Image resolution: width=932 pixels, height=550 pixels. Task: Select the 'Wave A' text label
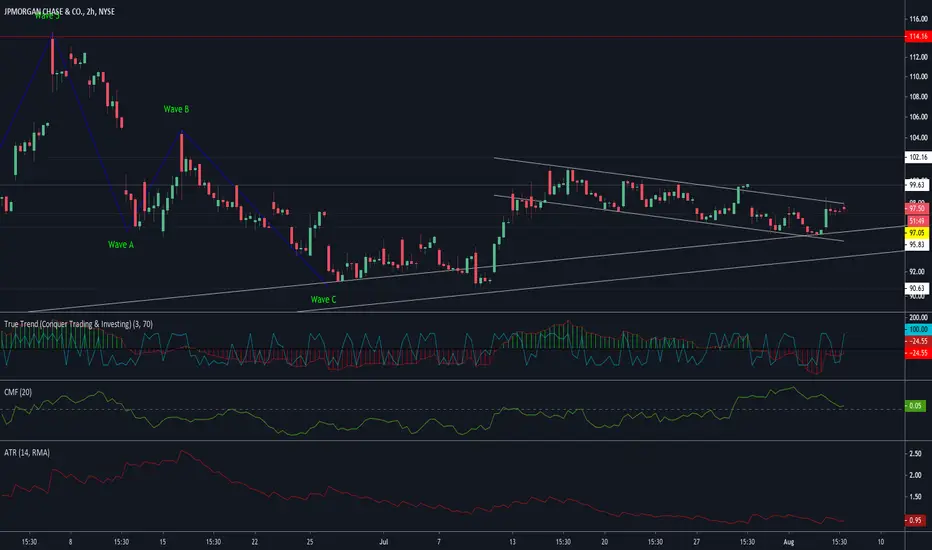click(x=121, y=244)
